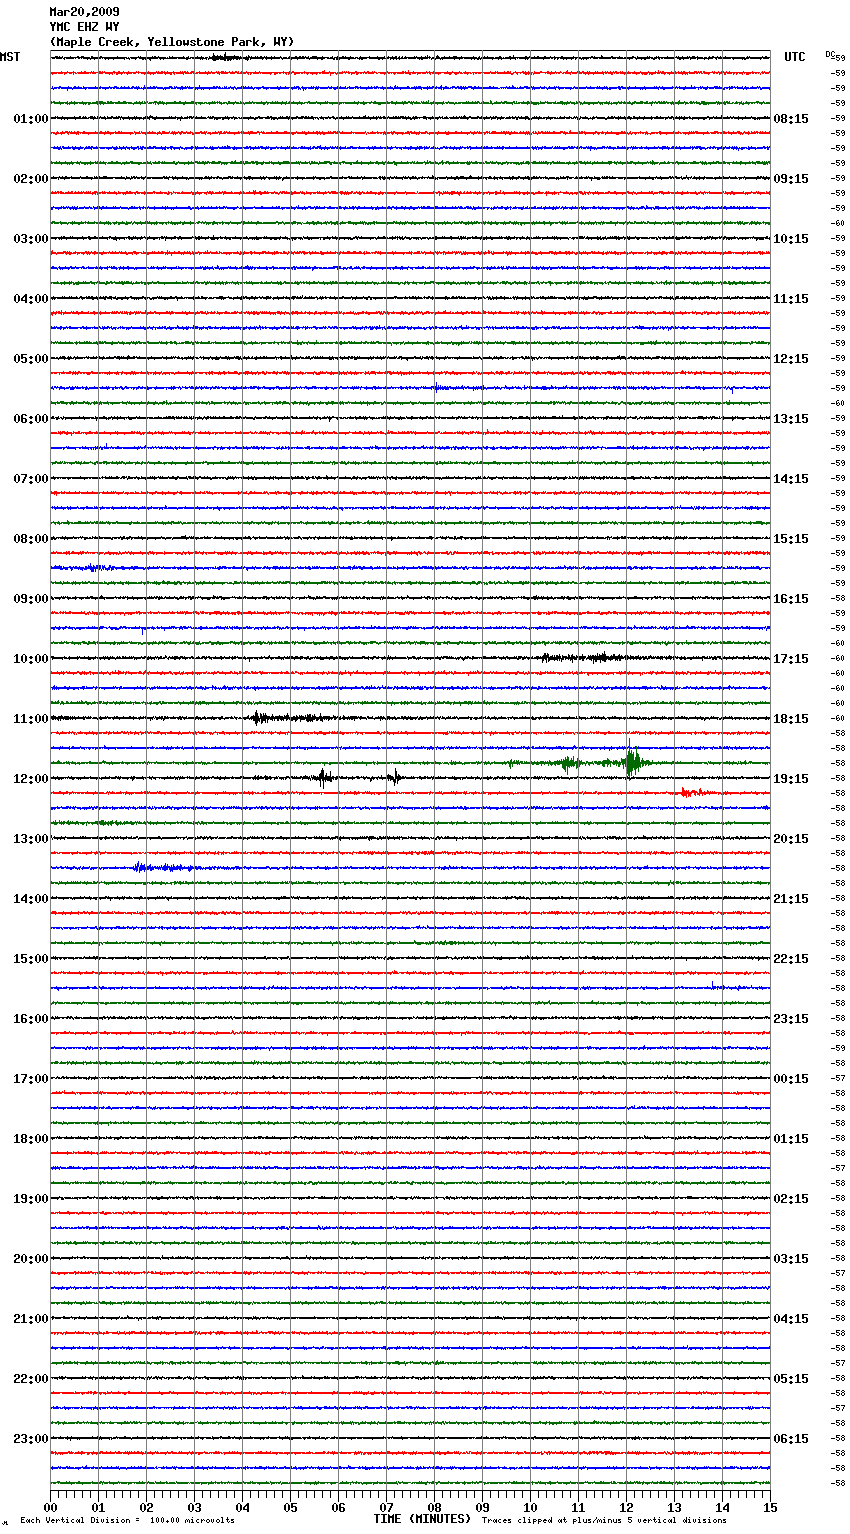The image size is (850, 1534).
Task: Select the 01:00 MST time label
Action: [31, 119]
